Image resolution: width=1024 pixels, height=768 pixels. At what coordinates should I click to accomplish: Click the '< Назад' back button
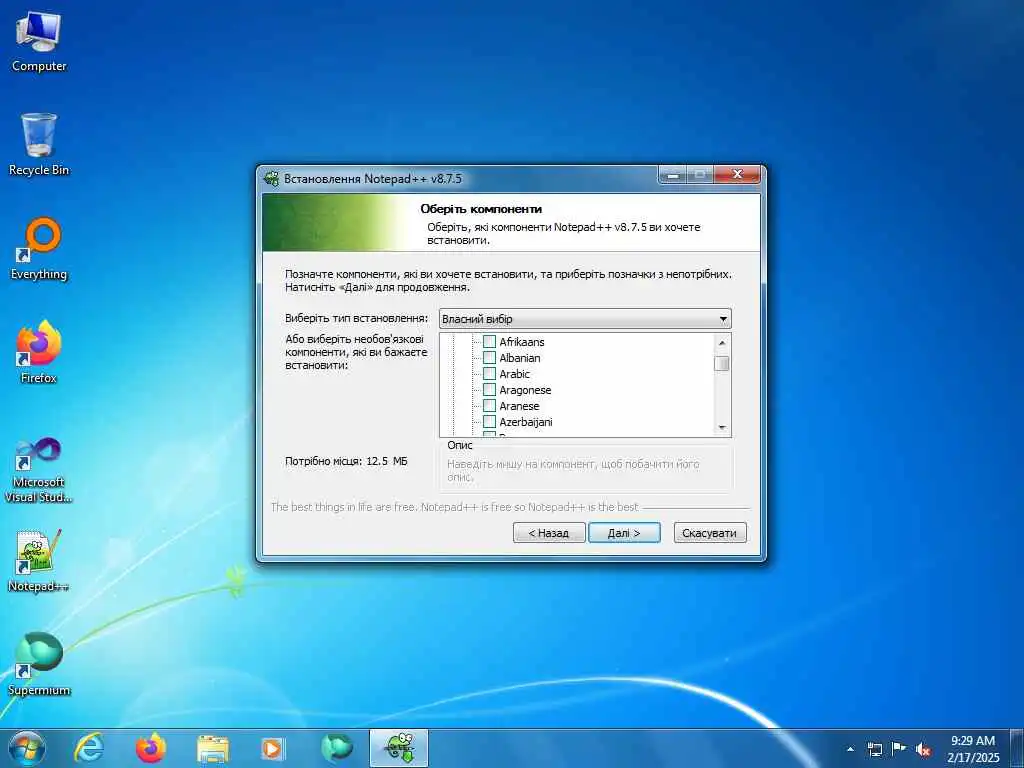(549, 533)
